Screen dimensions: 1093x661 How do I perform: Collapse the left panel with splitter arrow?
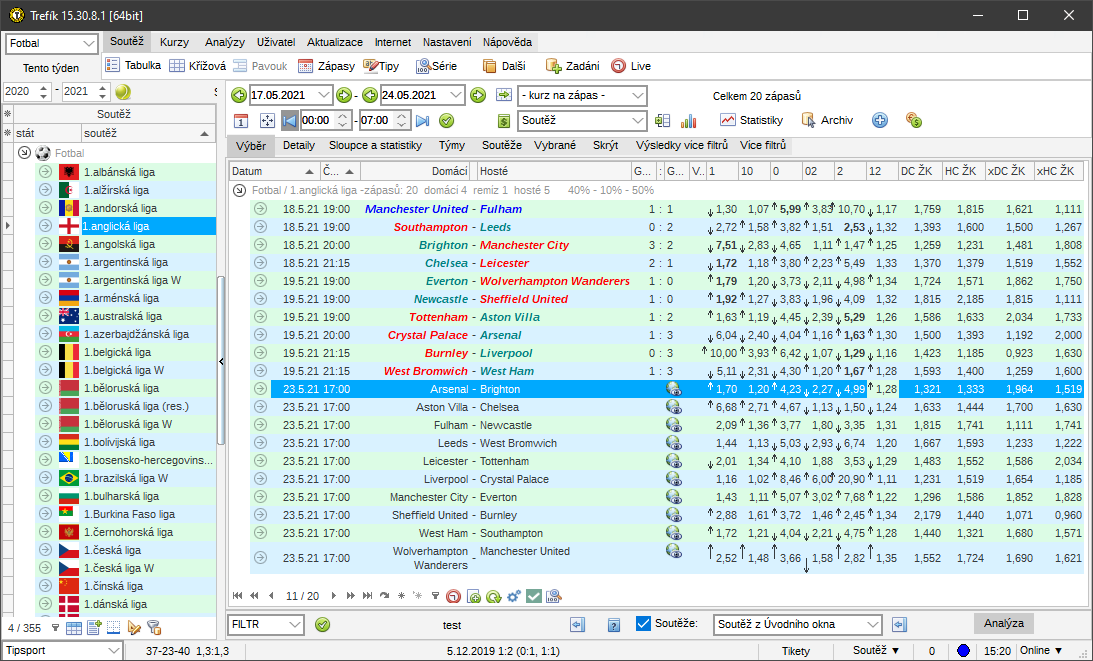pos(221,361)
